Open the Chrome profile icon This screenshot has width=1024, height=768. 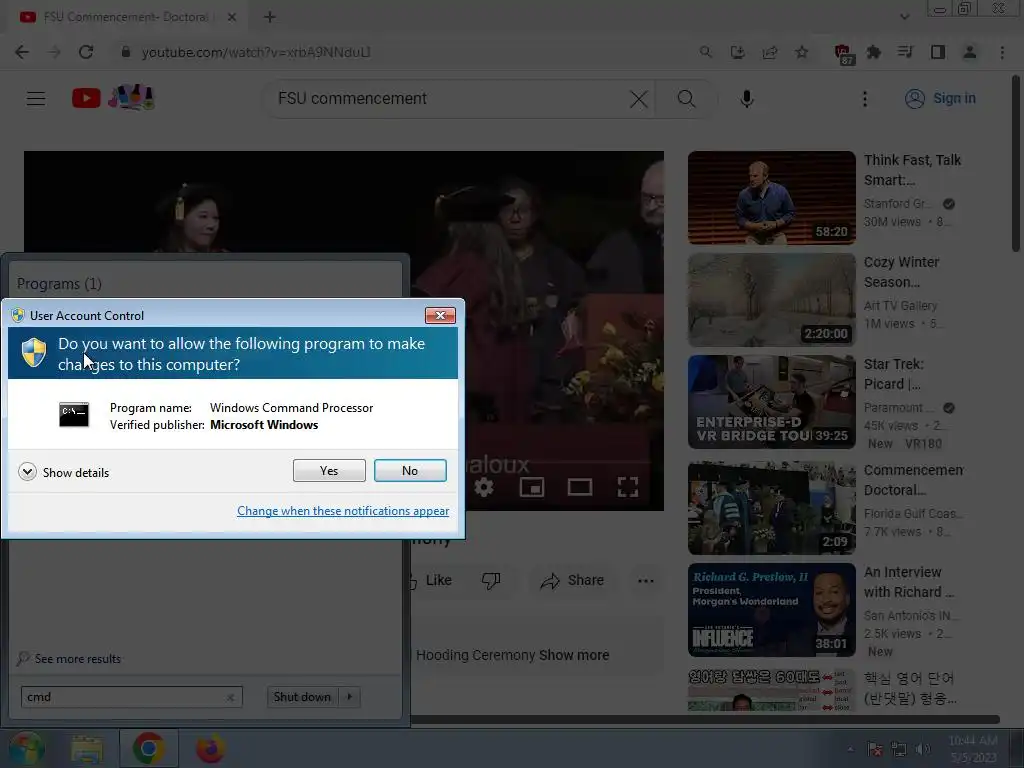pos(970,52)
